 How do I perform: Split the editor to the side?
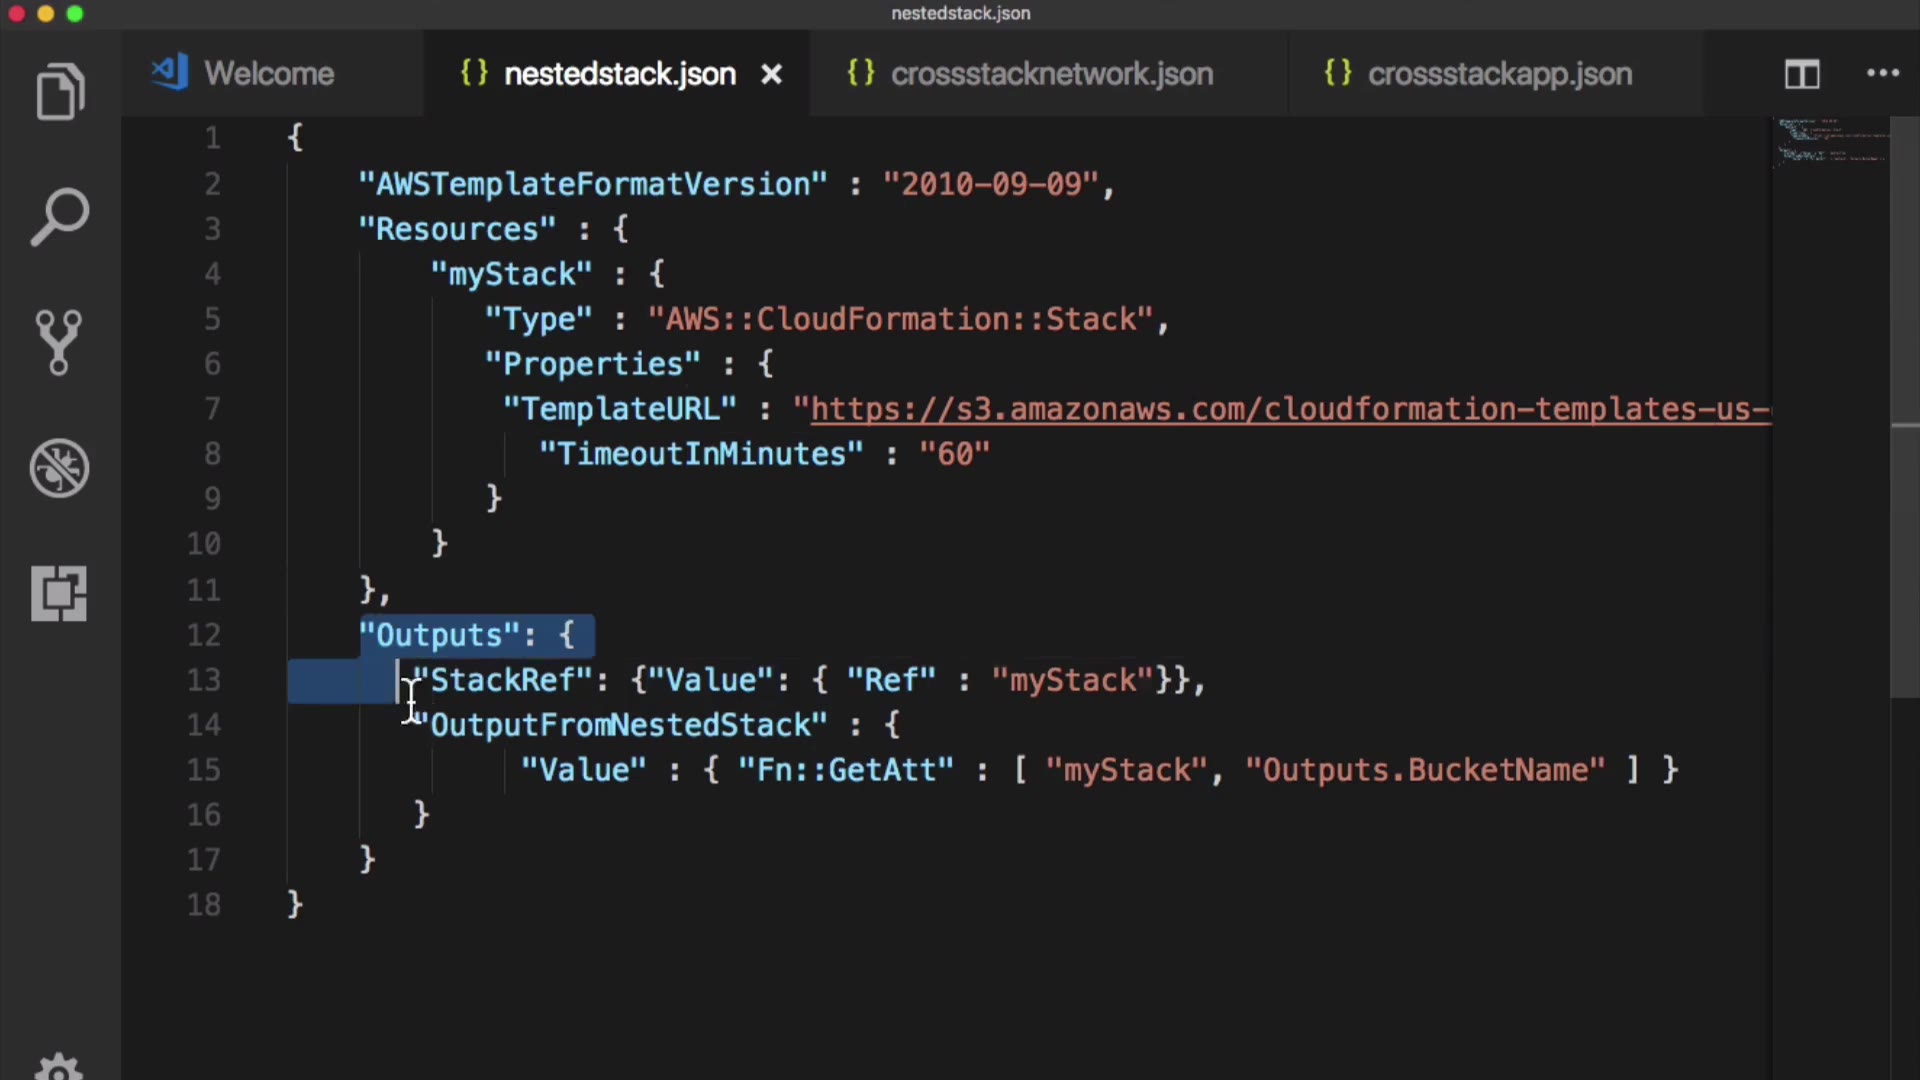click(1802, 74)
